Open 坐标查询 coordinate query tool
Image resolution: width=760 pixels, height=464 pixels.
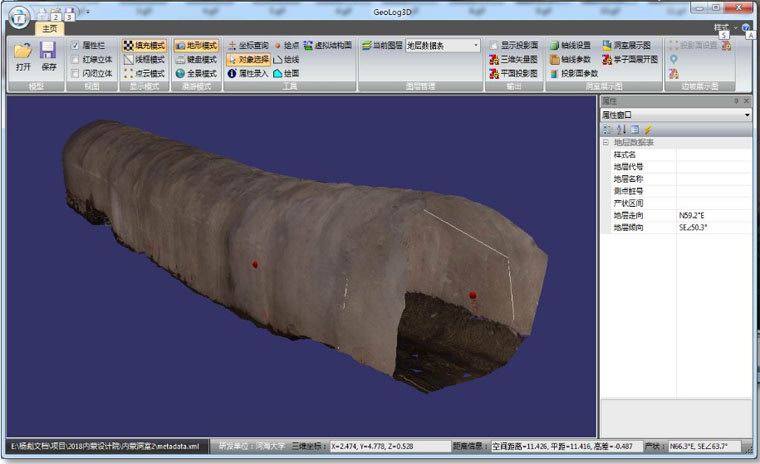click(x=248, y=45)
